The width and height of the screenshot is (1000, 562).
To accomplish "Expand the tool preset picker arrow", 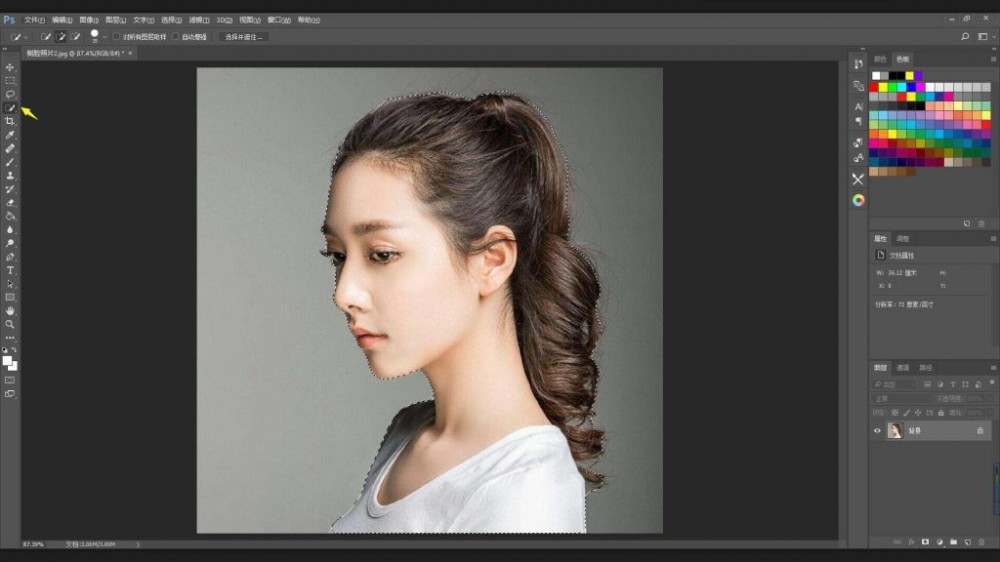I will pos(26,36).
